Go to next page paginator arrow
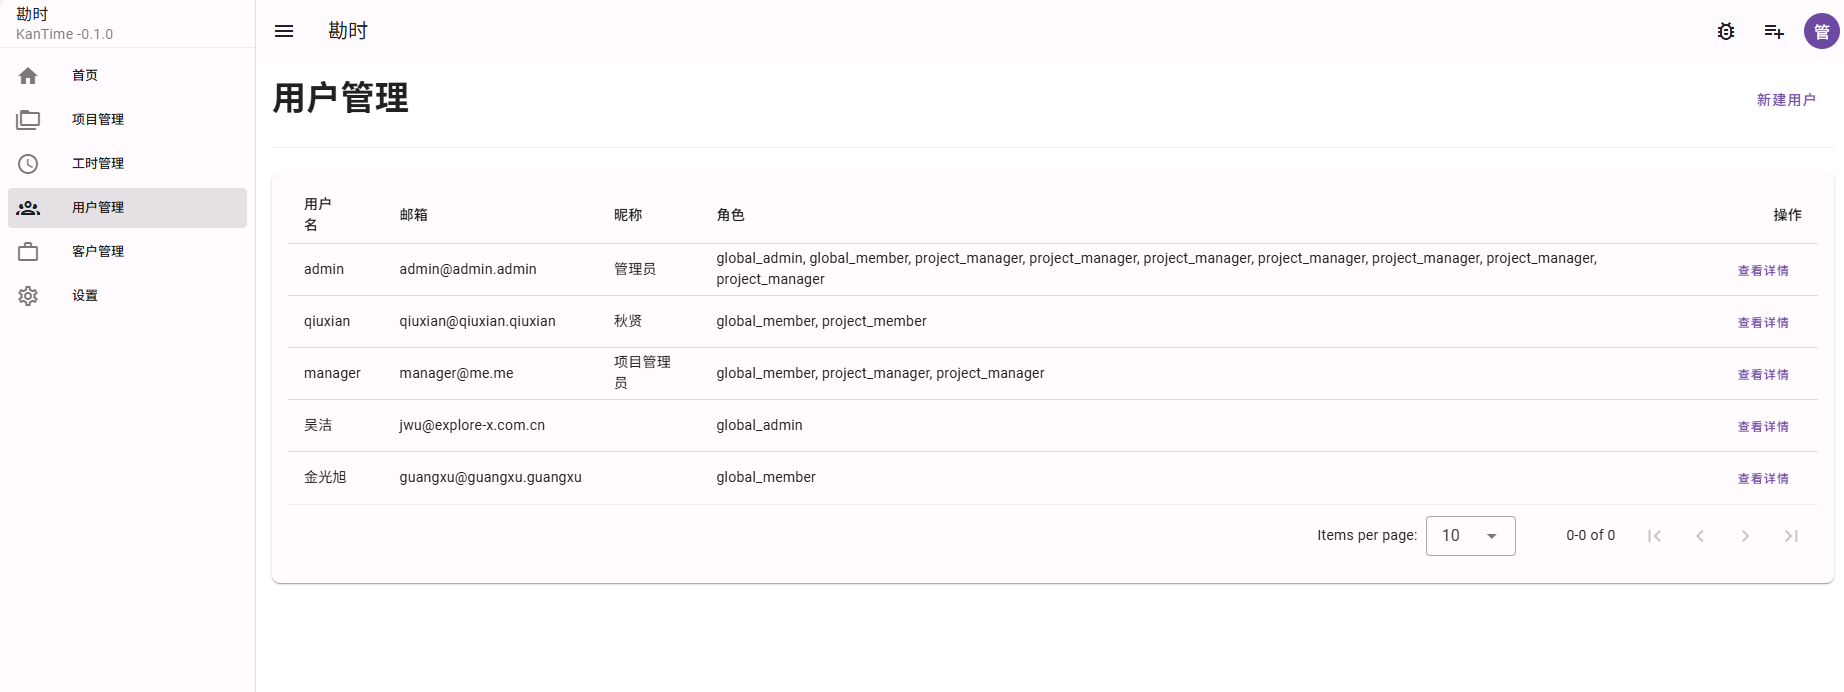Screen dimensions: 1844x692 point(1745,536)
